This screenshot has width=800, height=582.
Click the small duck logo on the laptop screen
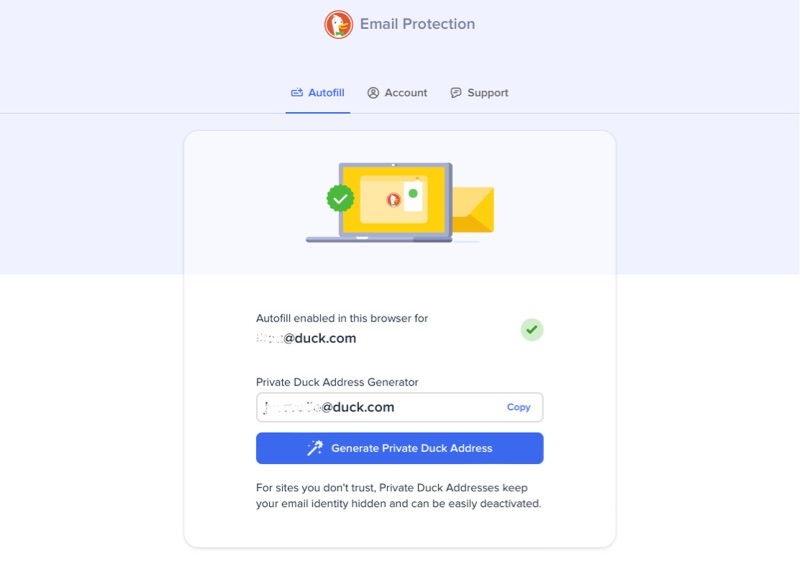pos(393,200)
